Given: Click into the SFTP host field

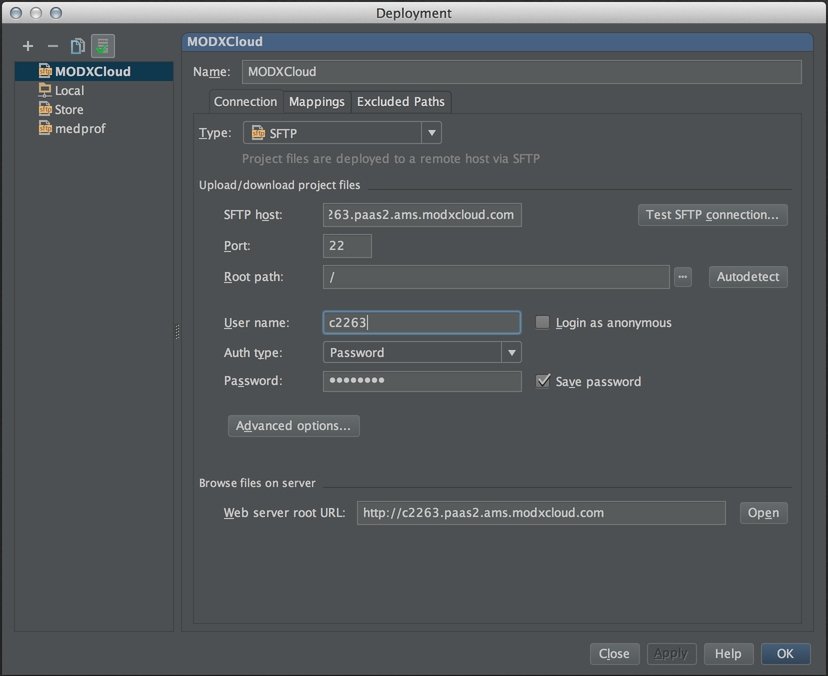Looking at the screenshot, I should pos(422,215).
